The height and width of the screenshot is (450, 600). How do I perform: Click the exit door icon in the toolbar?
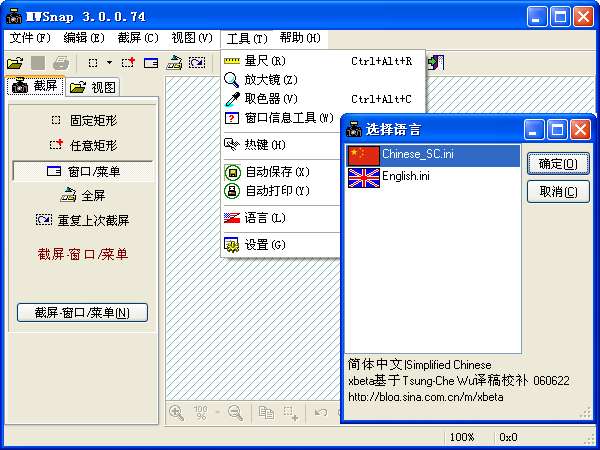[x=435, y=62]
